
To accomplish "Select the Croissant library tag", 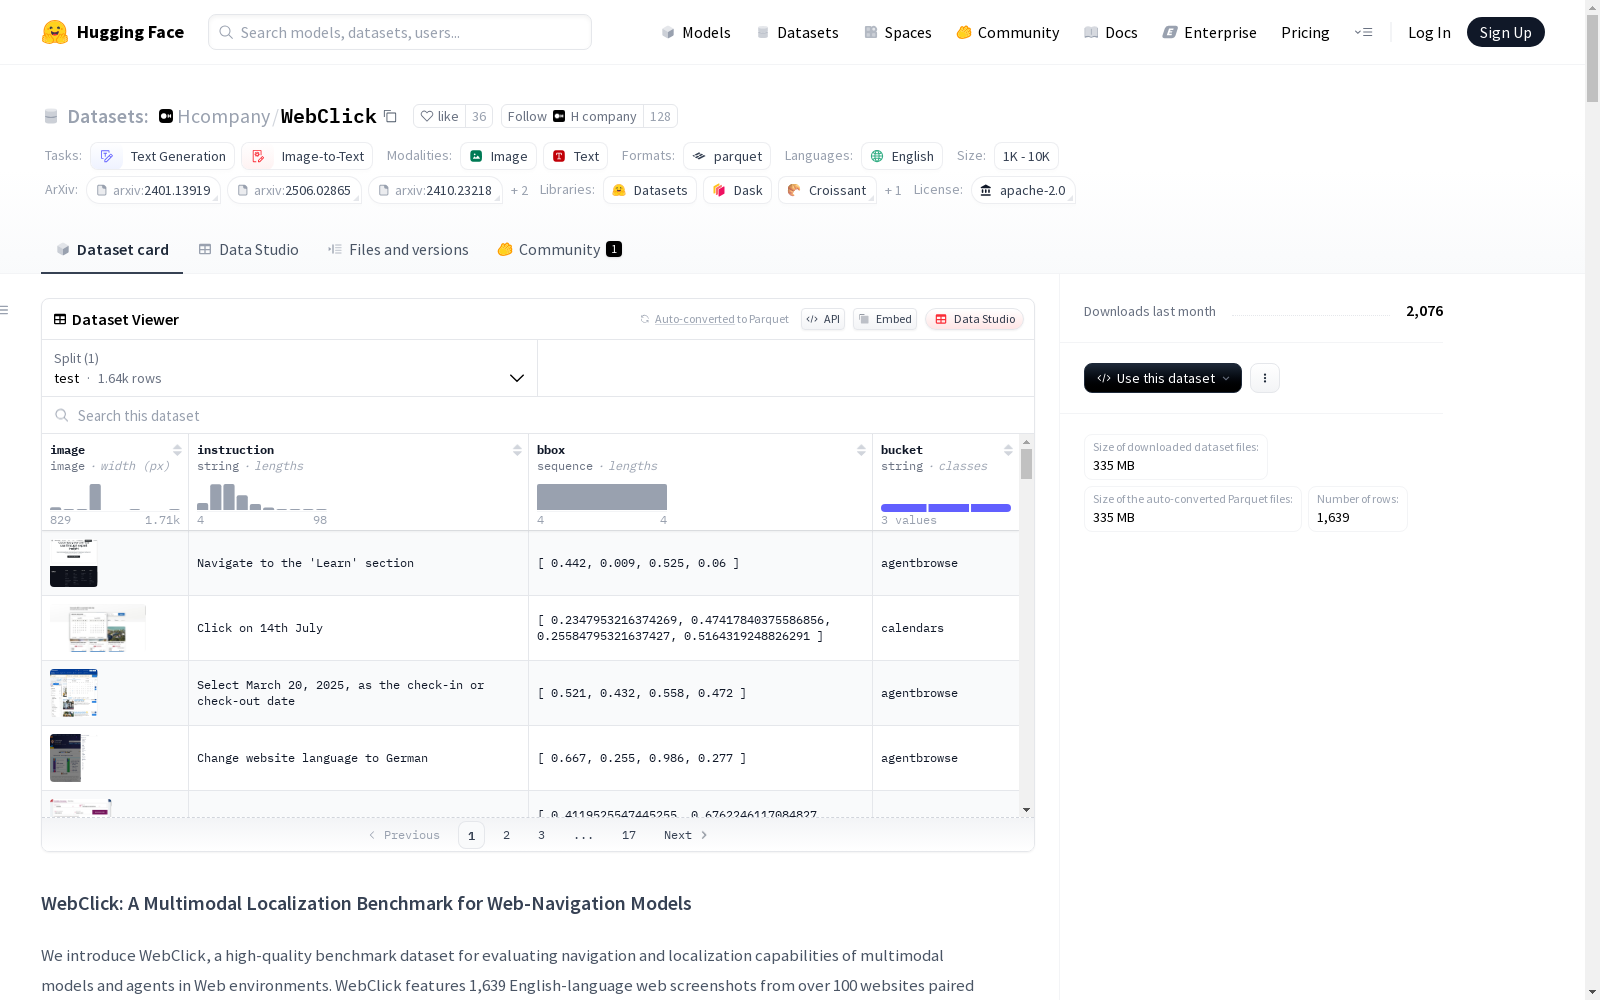I will click(828, 190).
